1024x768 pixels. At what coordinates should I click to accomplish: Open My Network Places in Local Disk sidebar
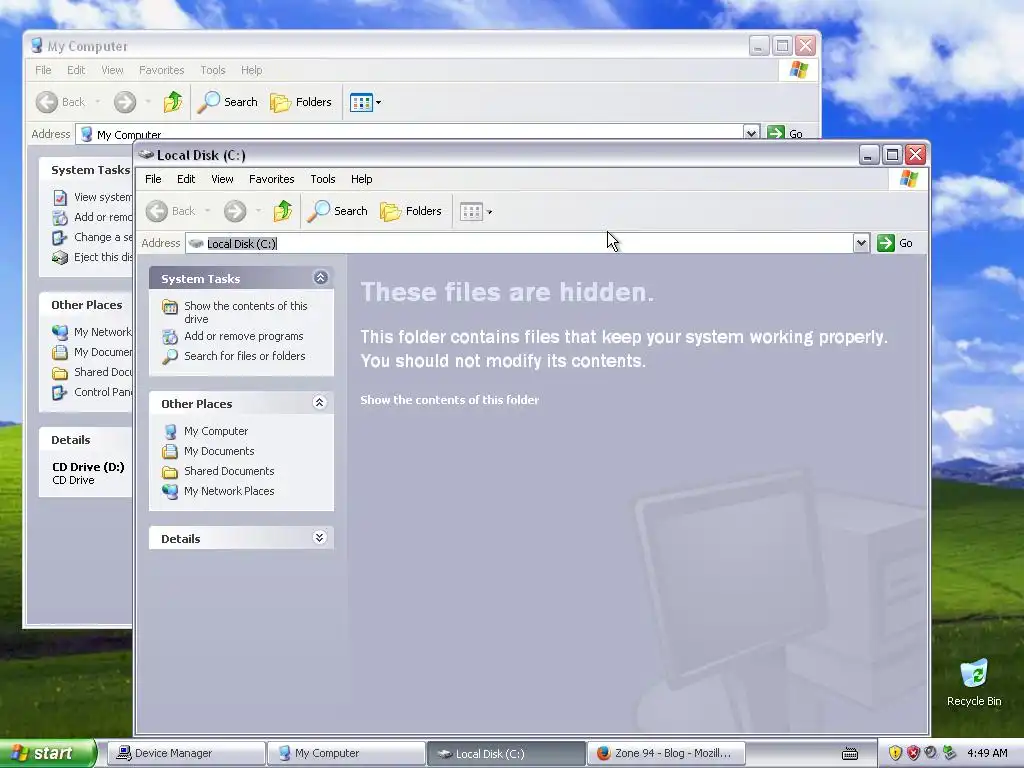pyautogui.click(x=229, y=491)
